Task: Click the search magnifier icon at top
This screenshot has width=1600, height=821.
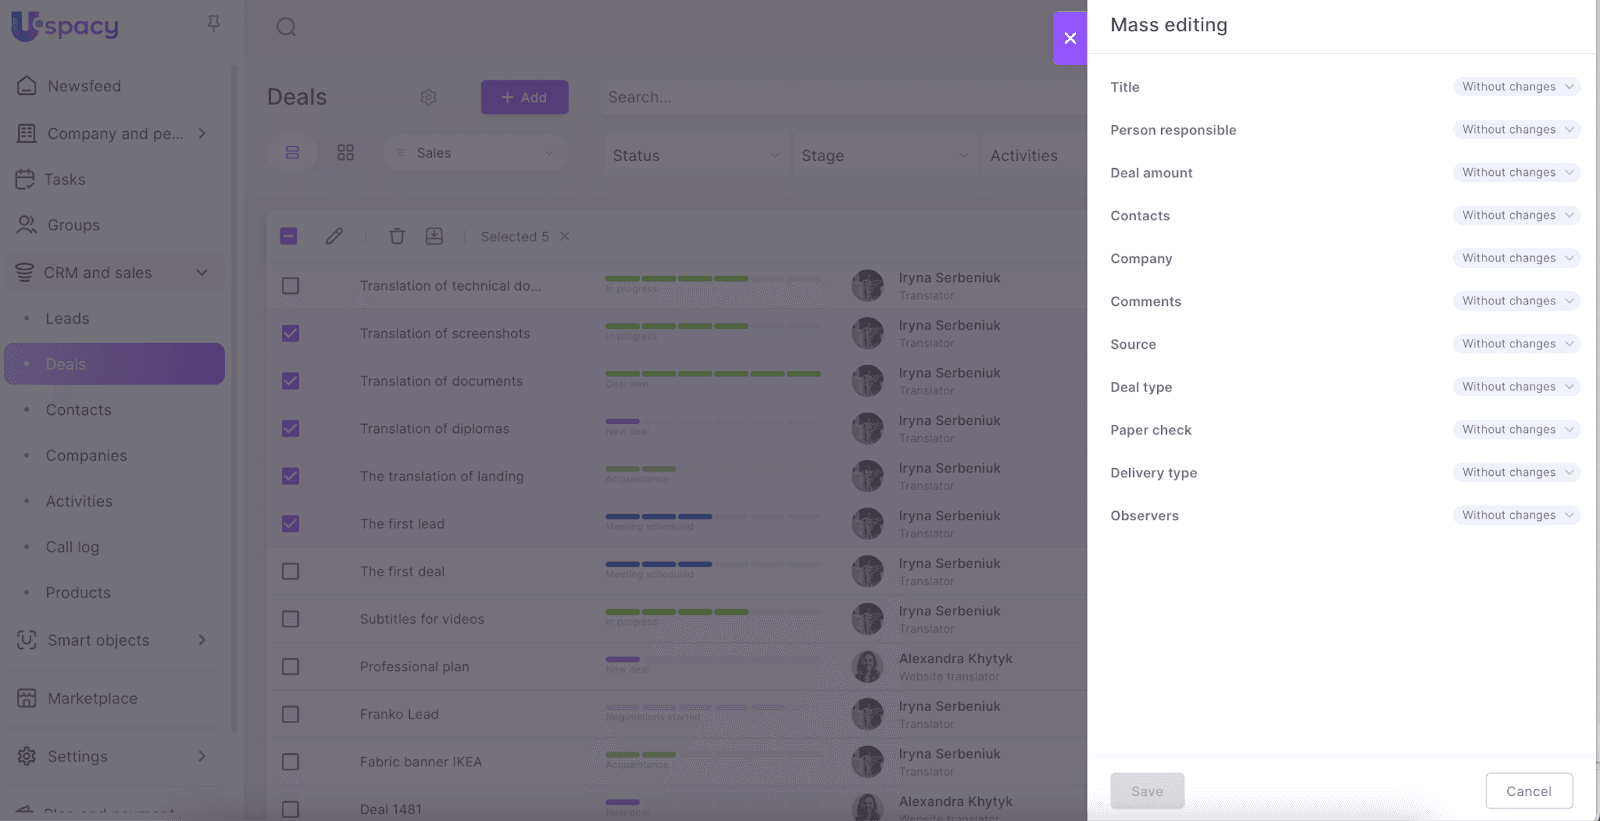Action: (286, 27)
